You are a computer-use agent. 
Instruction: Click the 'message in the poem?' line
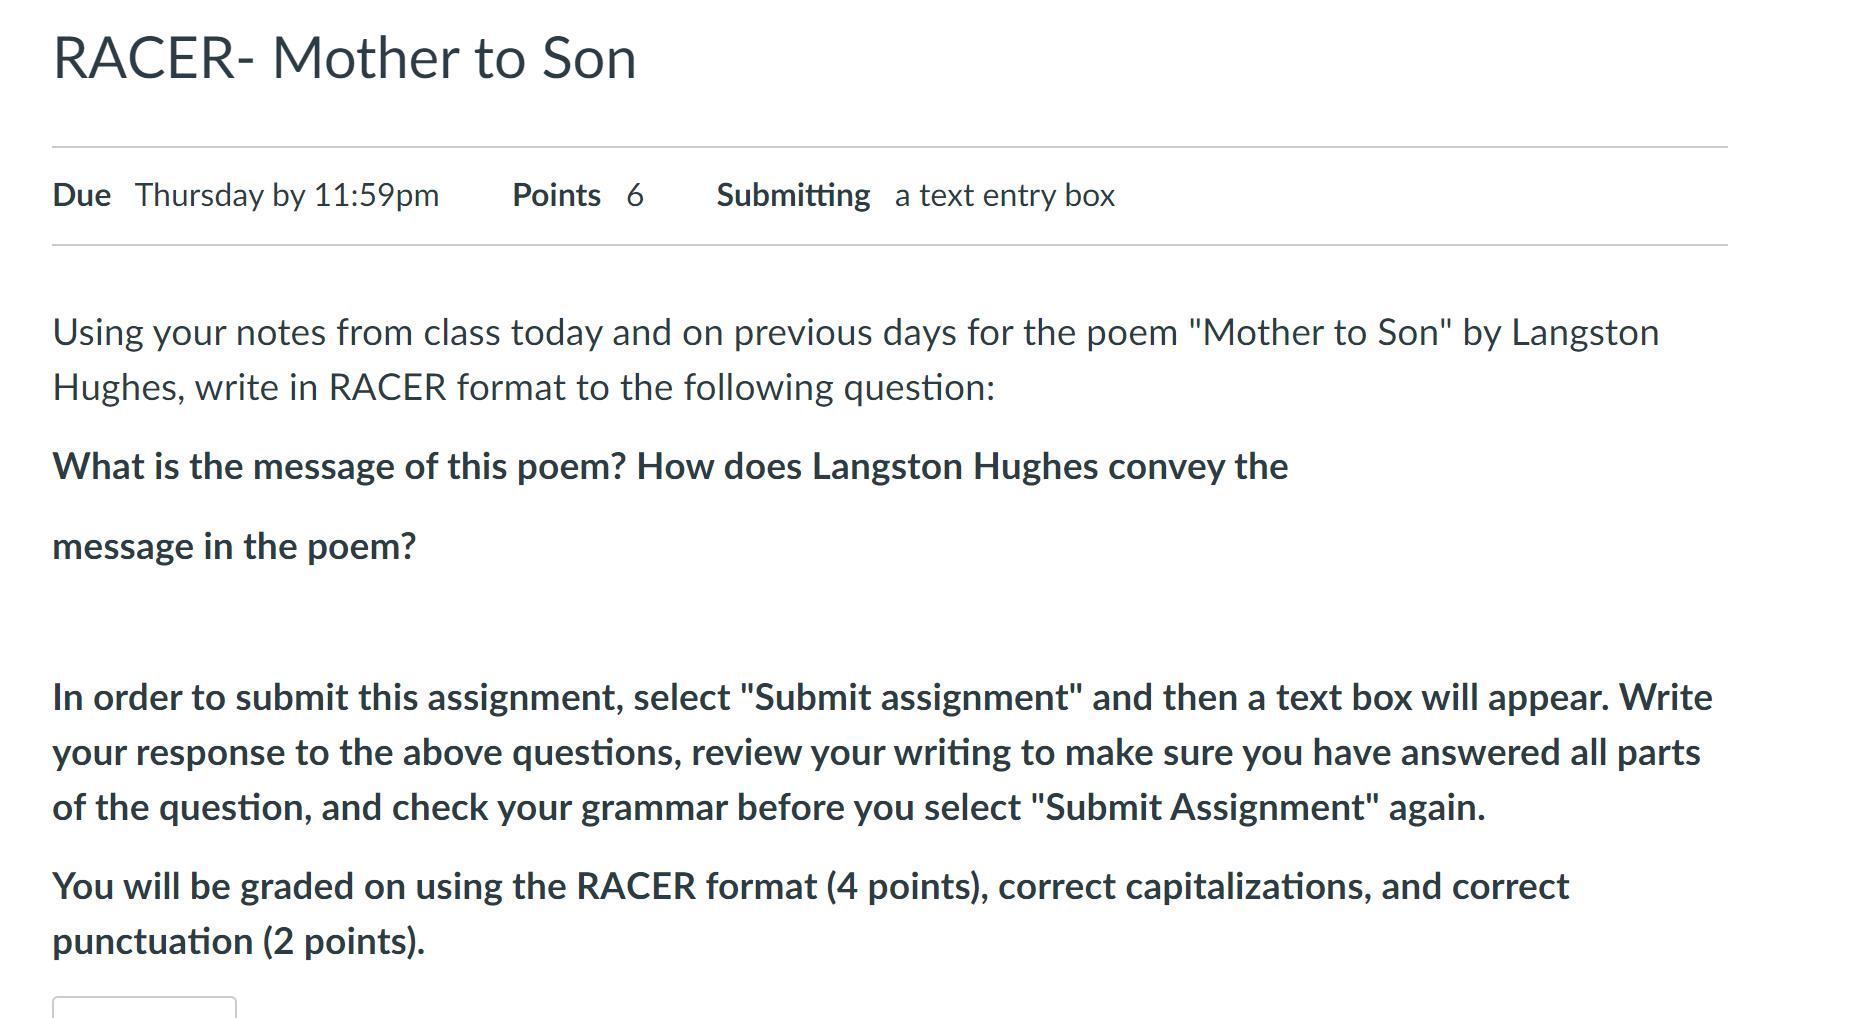[x=234, y=546]
